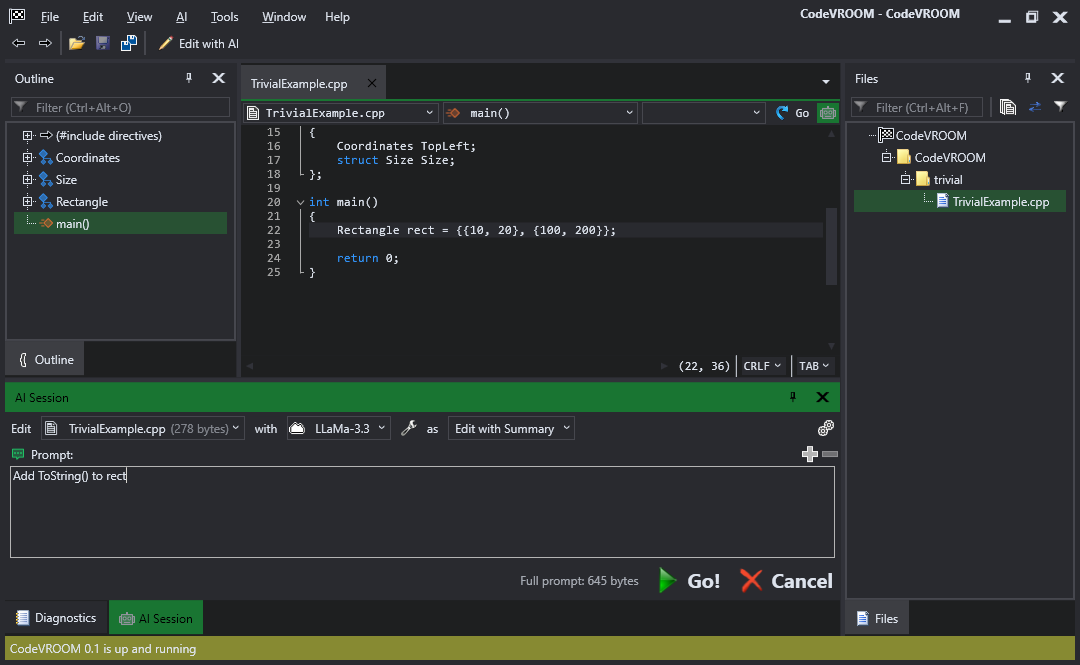Open the AI menu
This screenshot has width=1080, height=665.
pyautogui.click(x=181, y=17)
